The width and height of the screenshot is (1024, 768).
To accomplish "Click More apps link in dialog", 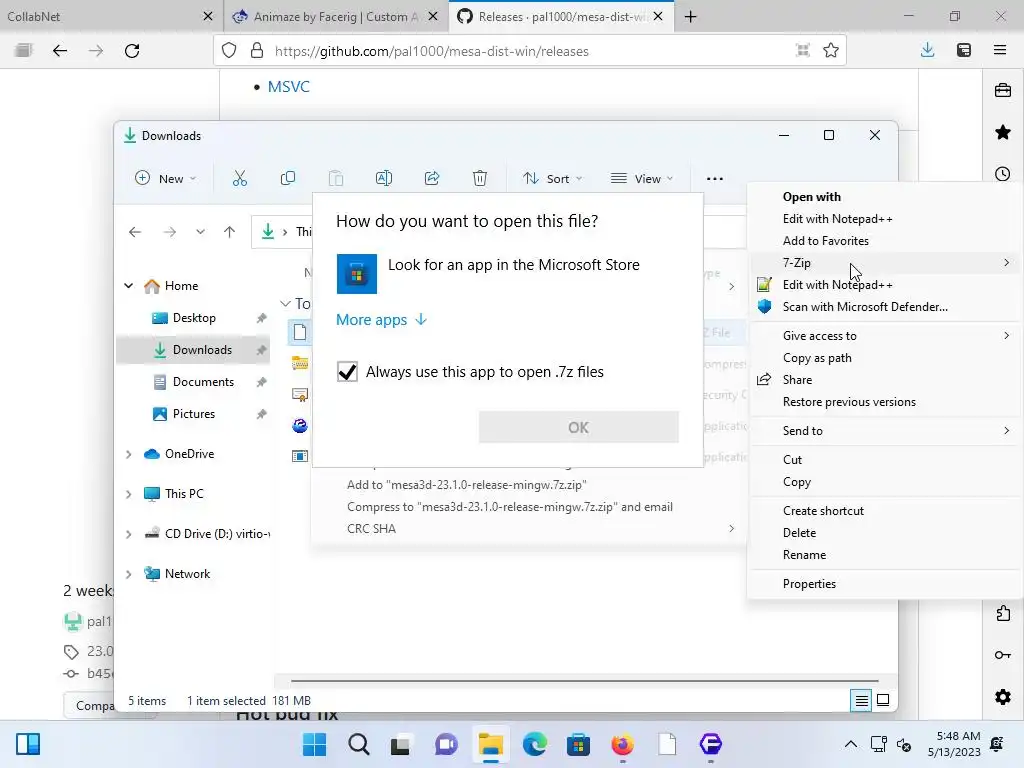I will click(x=381, y=319).
